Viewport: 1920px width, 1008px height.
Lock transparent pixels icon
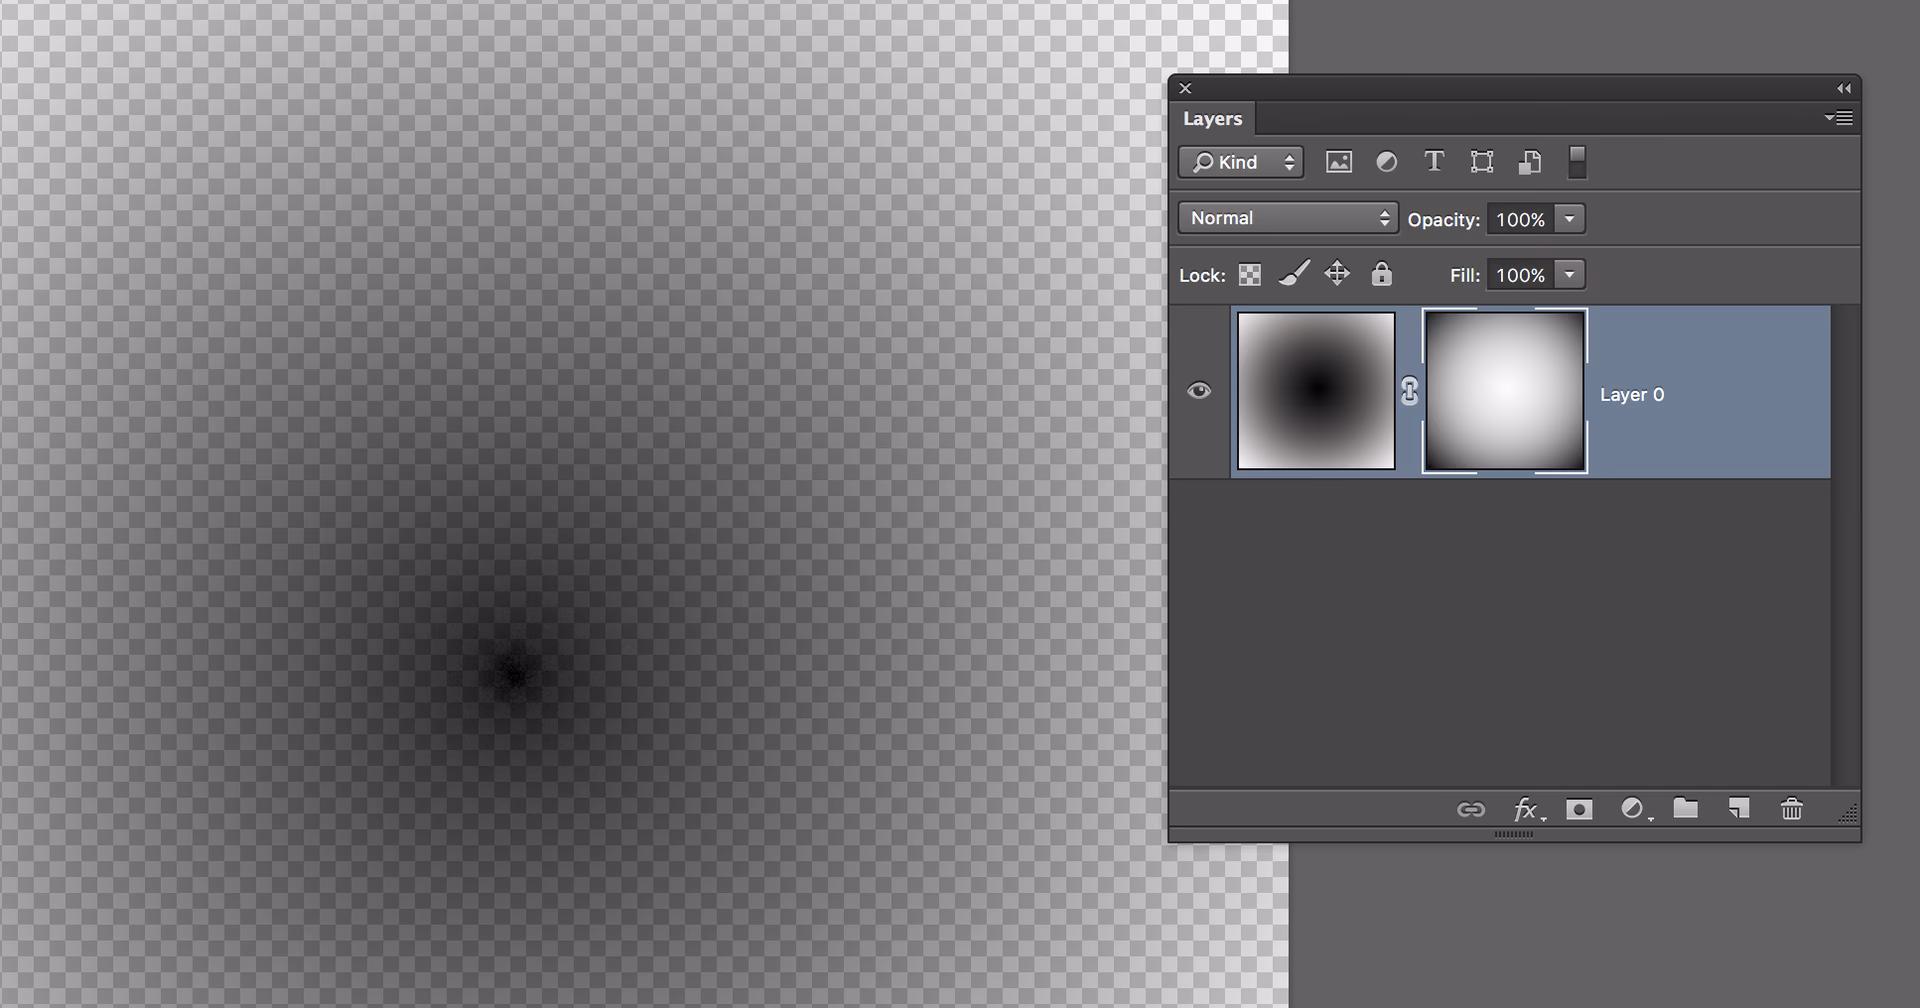1250,274
